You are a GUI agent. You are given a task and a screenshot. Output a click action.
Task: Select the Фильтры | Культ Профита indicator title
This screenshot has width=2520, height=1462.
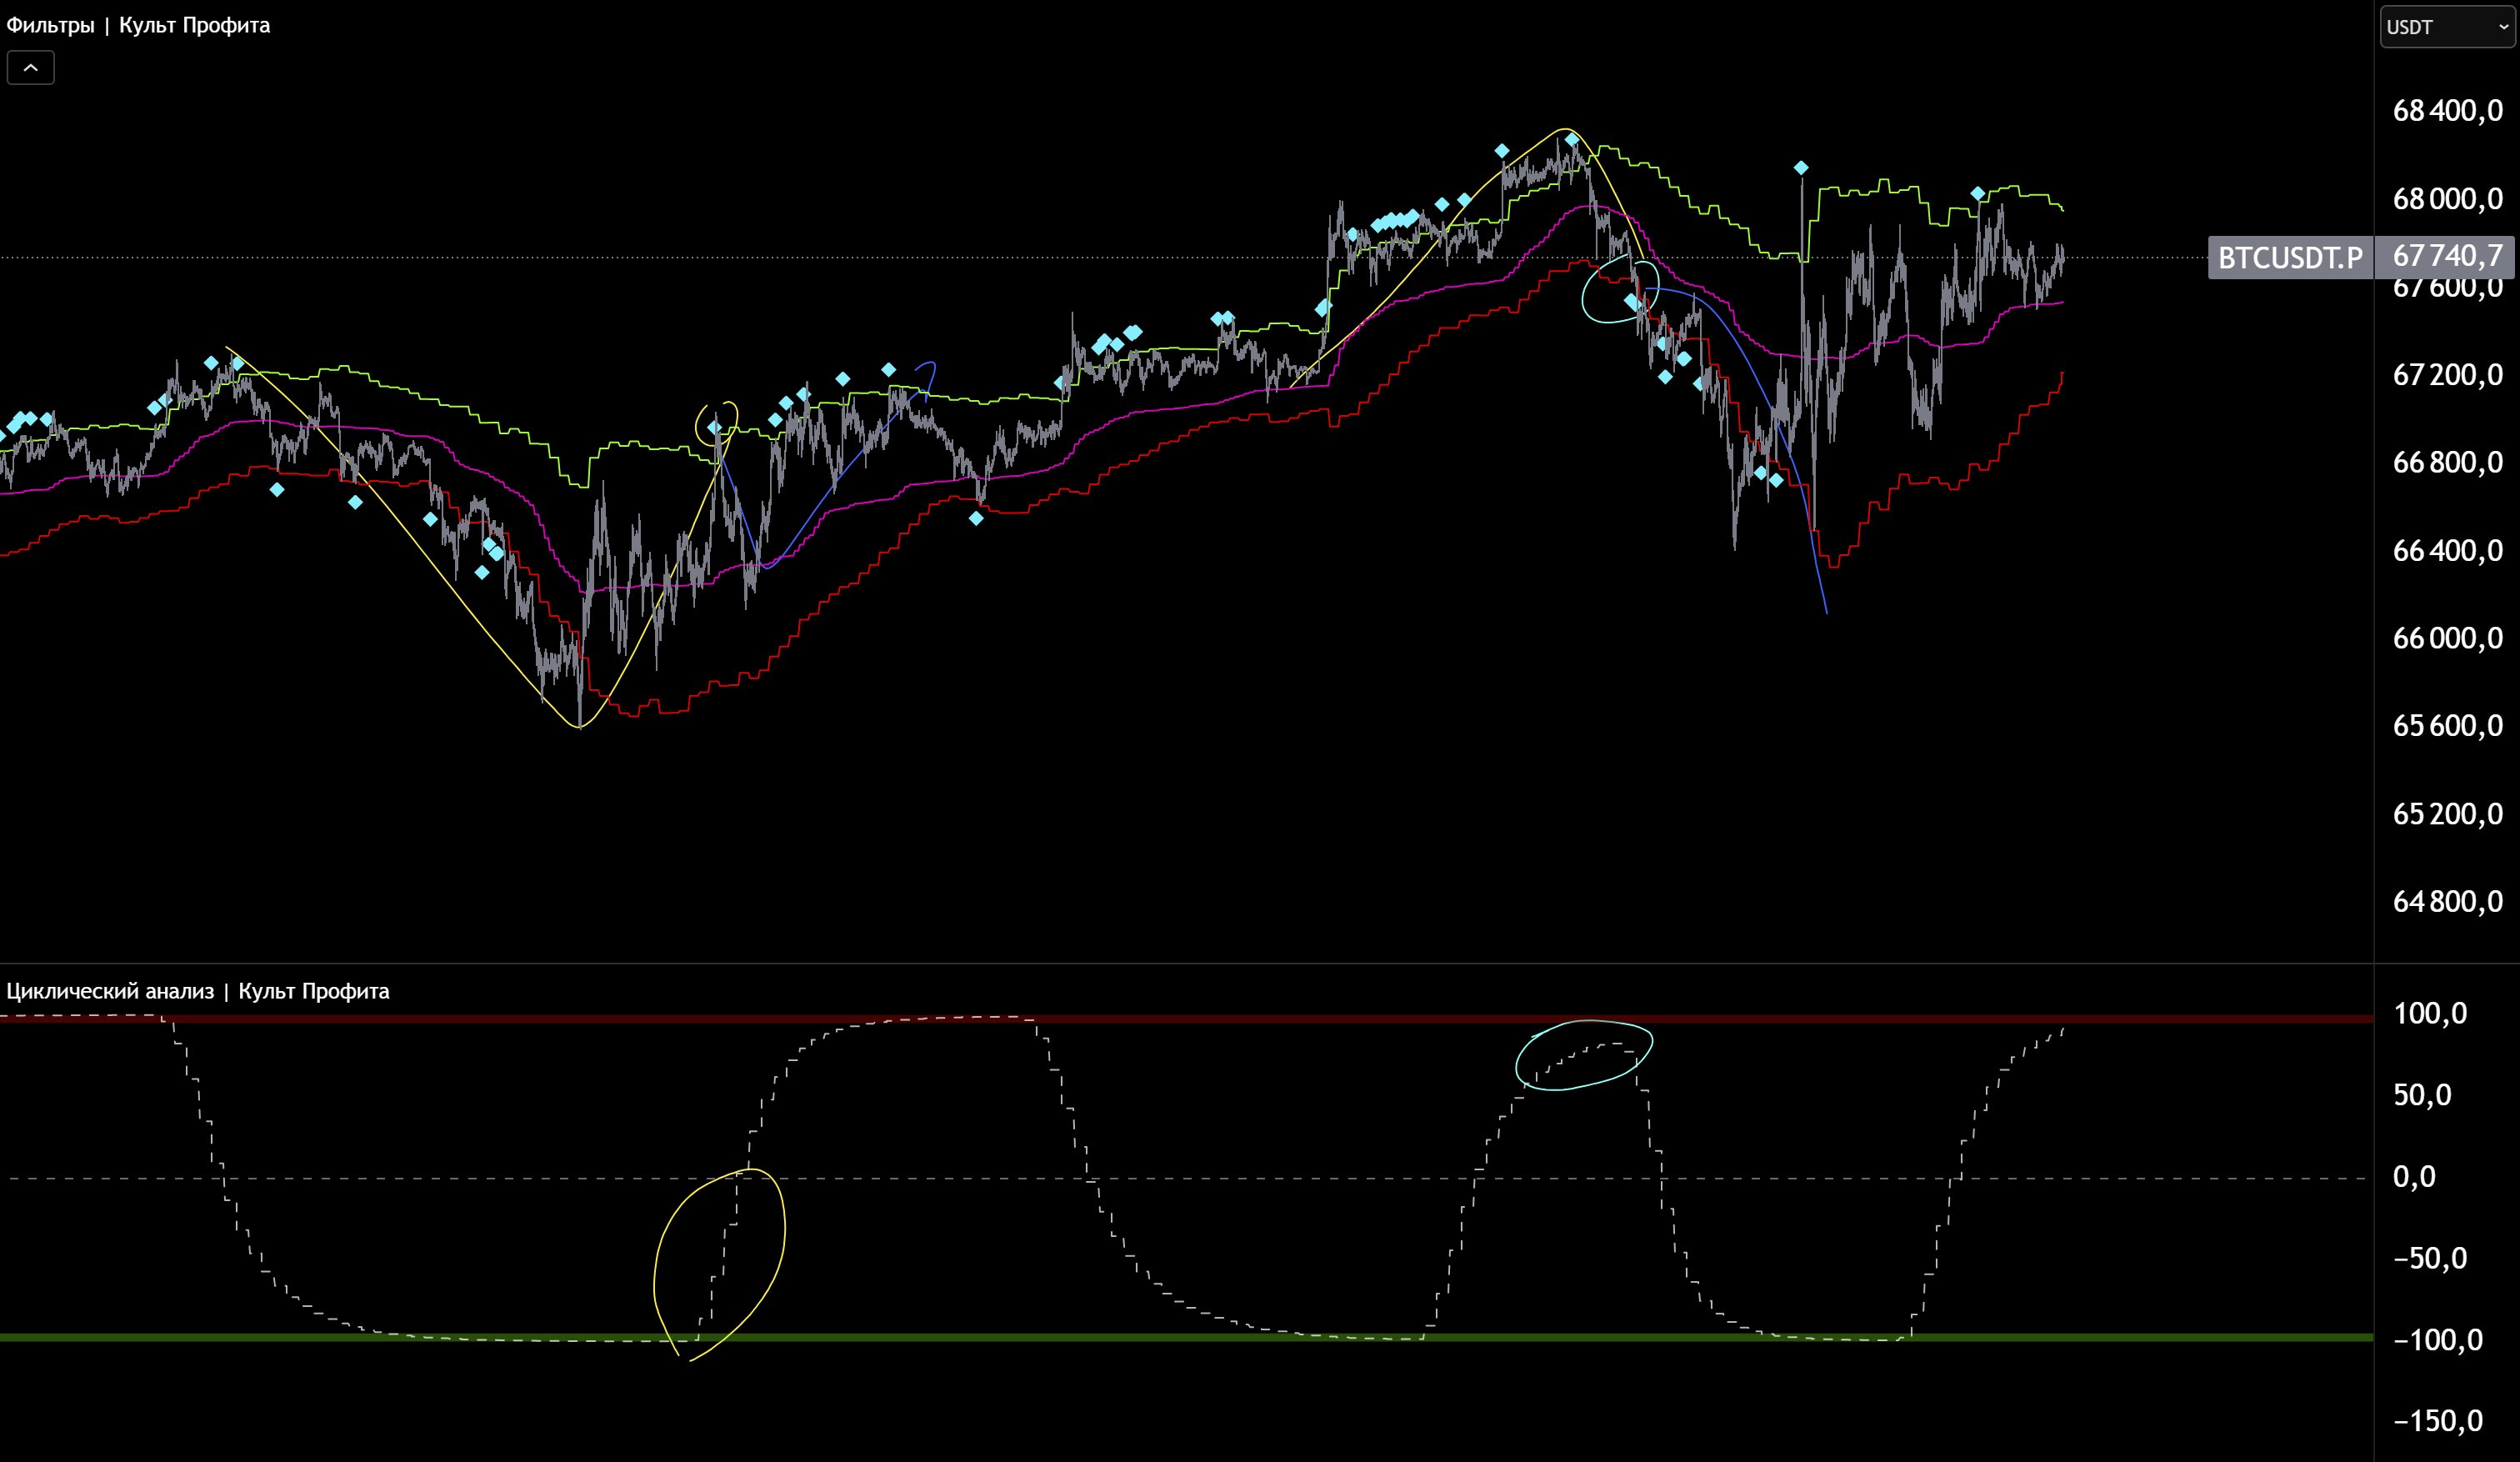tap(138, 25)
